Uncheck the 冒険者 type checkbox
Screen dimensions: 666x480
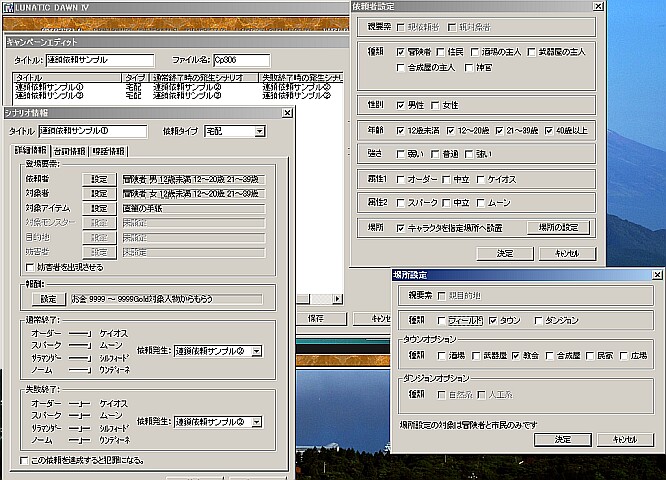click(x=401, y=49)
